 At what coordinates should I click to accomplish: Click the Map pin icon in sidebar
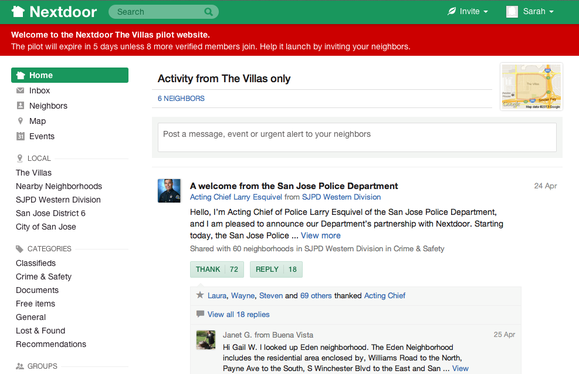pyautogui.click(x=20, y=121)
